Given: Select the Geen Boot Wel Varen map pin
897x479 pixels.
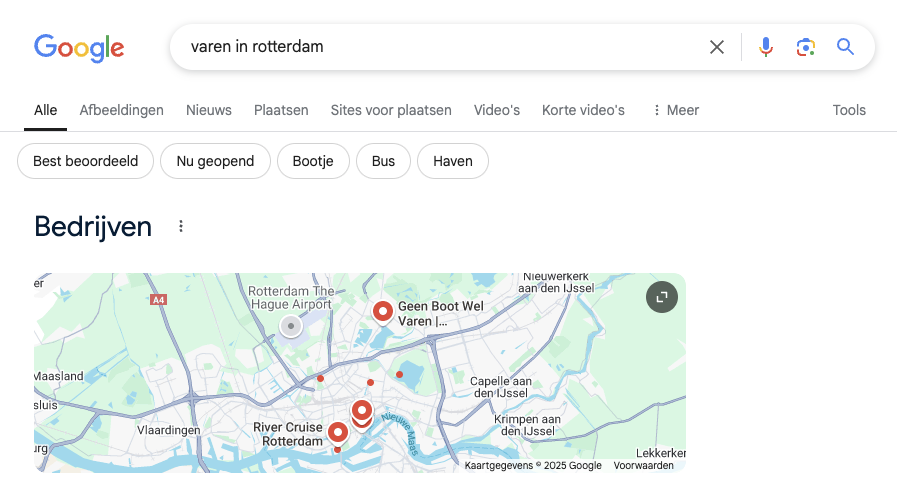Looking at the screenshot, I should (x=383, y=313).
